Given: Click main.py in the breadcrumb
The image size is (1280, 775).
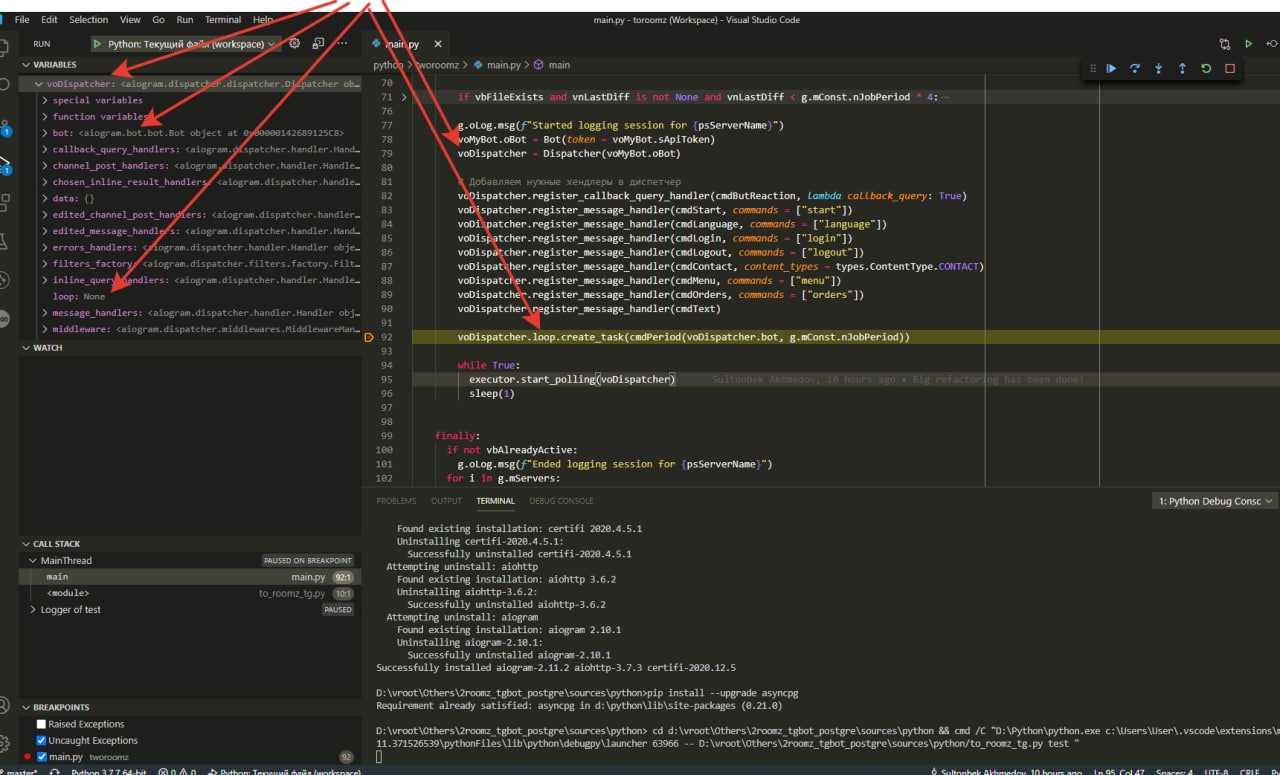Looking at the screenshot, I should pos(504,65).
